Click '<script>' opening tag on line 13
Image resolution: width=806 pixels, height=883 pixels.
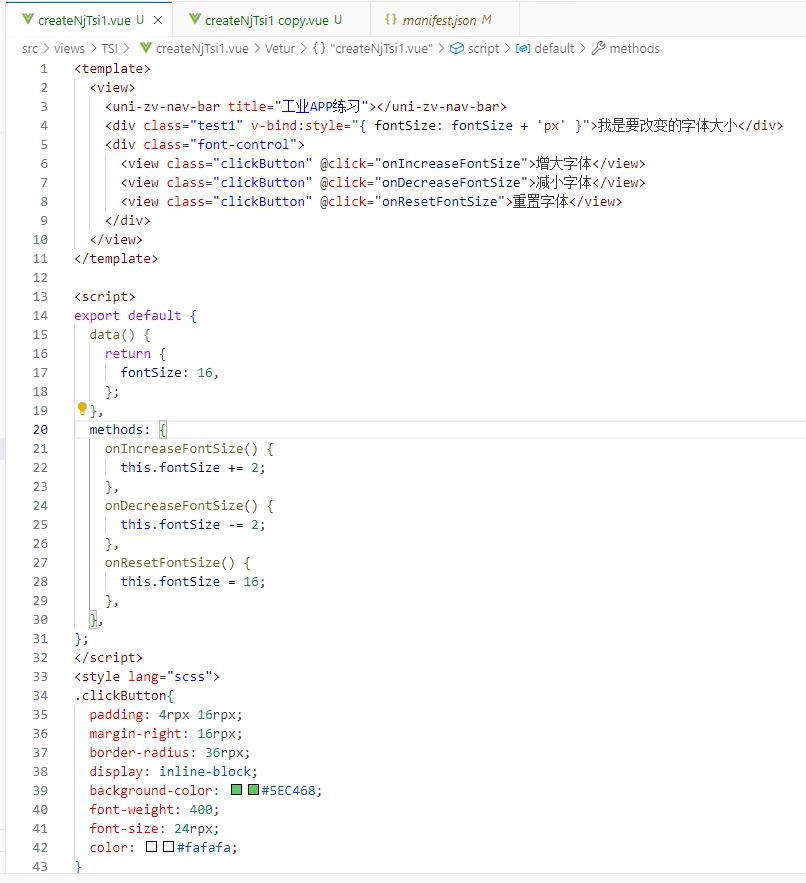coord(104,297)
